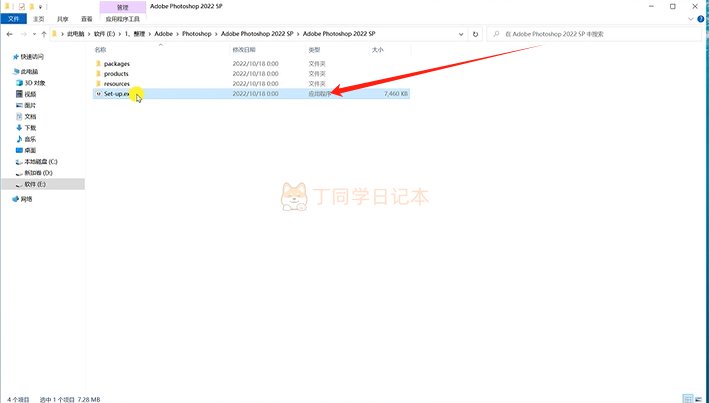709x403 pixels.
Task: Open 本地磁盘 (C:) drive in sidebar
Action: [x=37, y=162]
